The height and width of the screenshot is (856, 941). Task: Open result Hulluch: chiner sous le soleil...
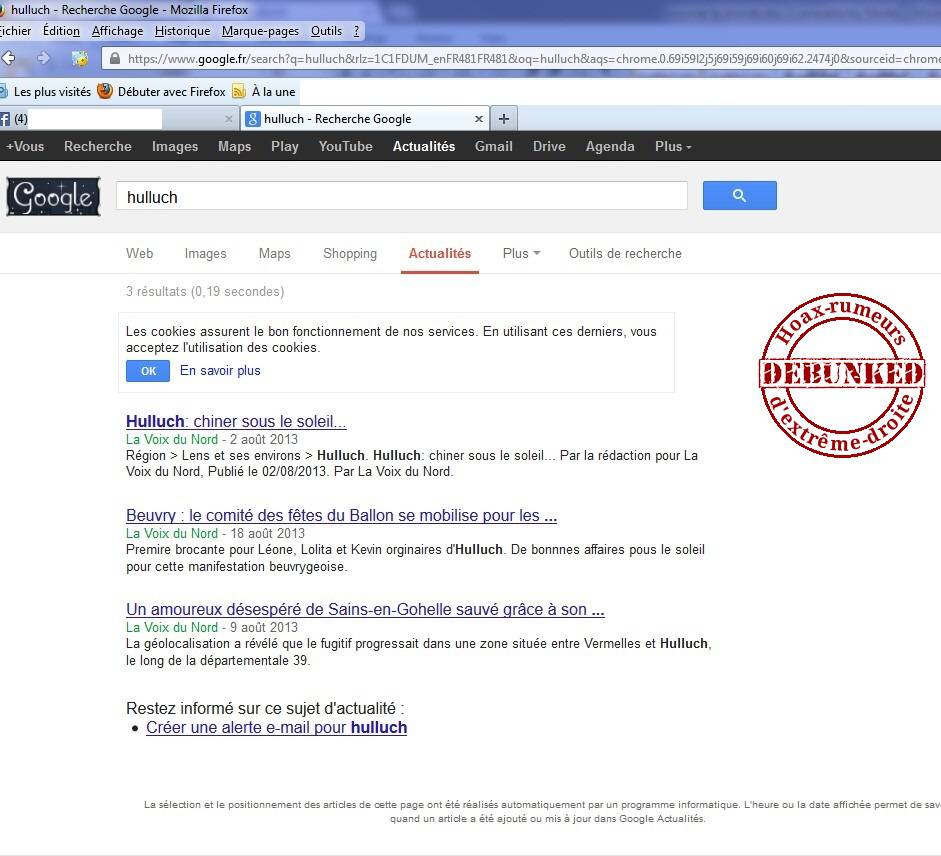point(236,421)
